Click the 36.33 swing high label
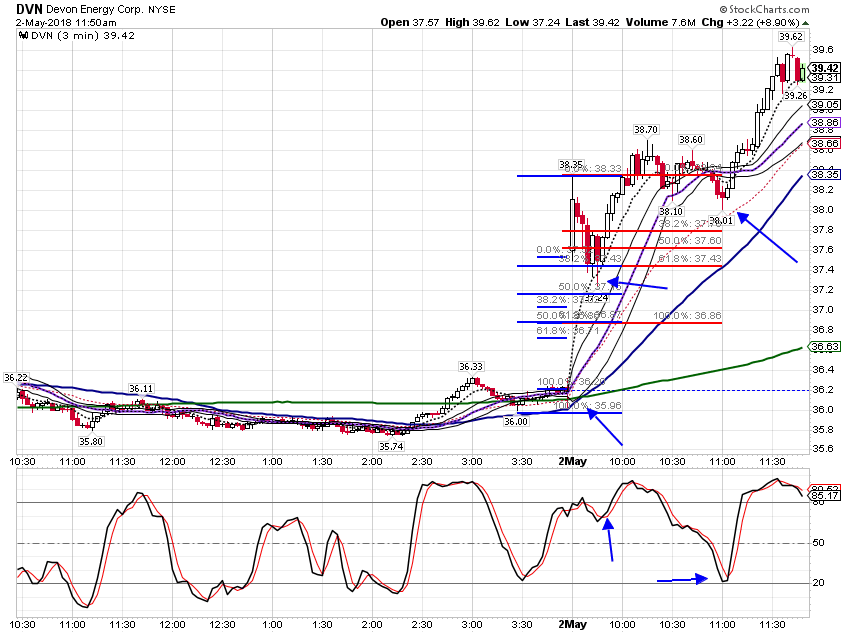 [471, 367]
